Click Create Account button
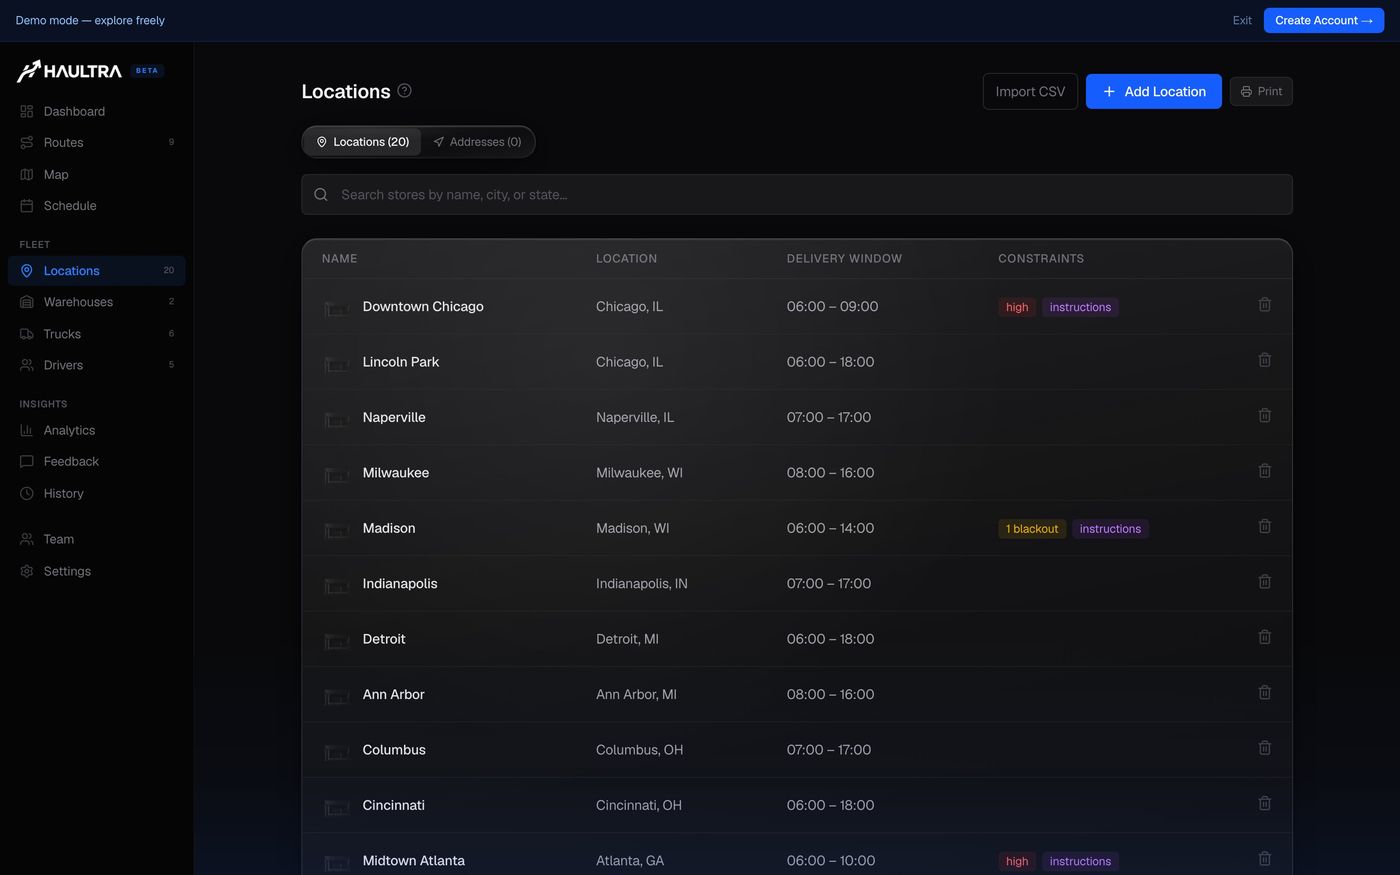Image resolution: width=1400 pixels, height=875 pixels. (1324, 20)
